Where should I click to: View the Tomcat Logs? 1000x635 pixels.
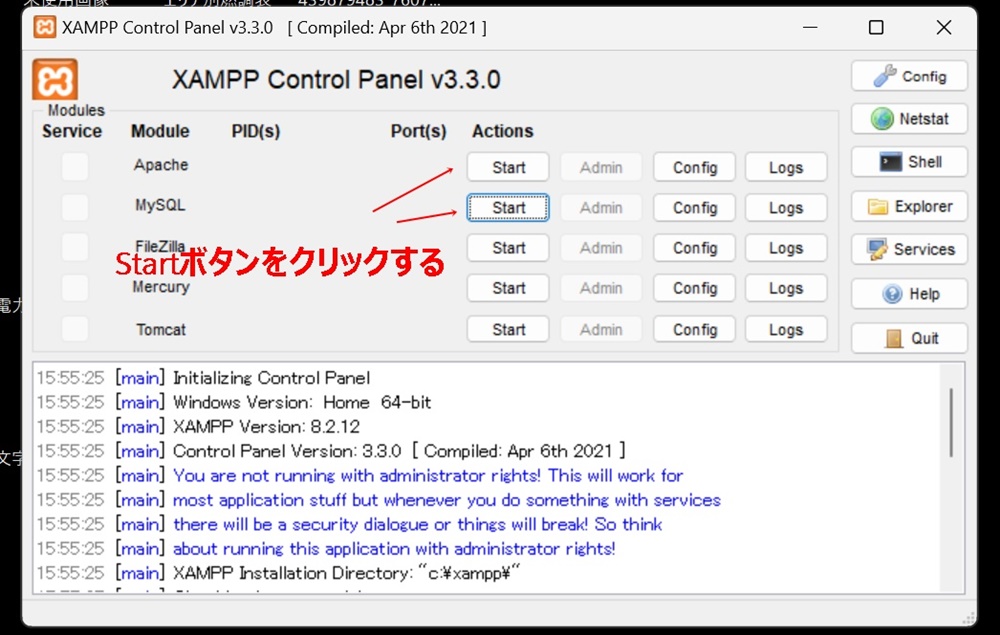(x=786, y=330)
